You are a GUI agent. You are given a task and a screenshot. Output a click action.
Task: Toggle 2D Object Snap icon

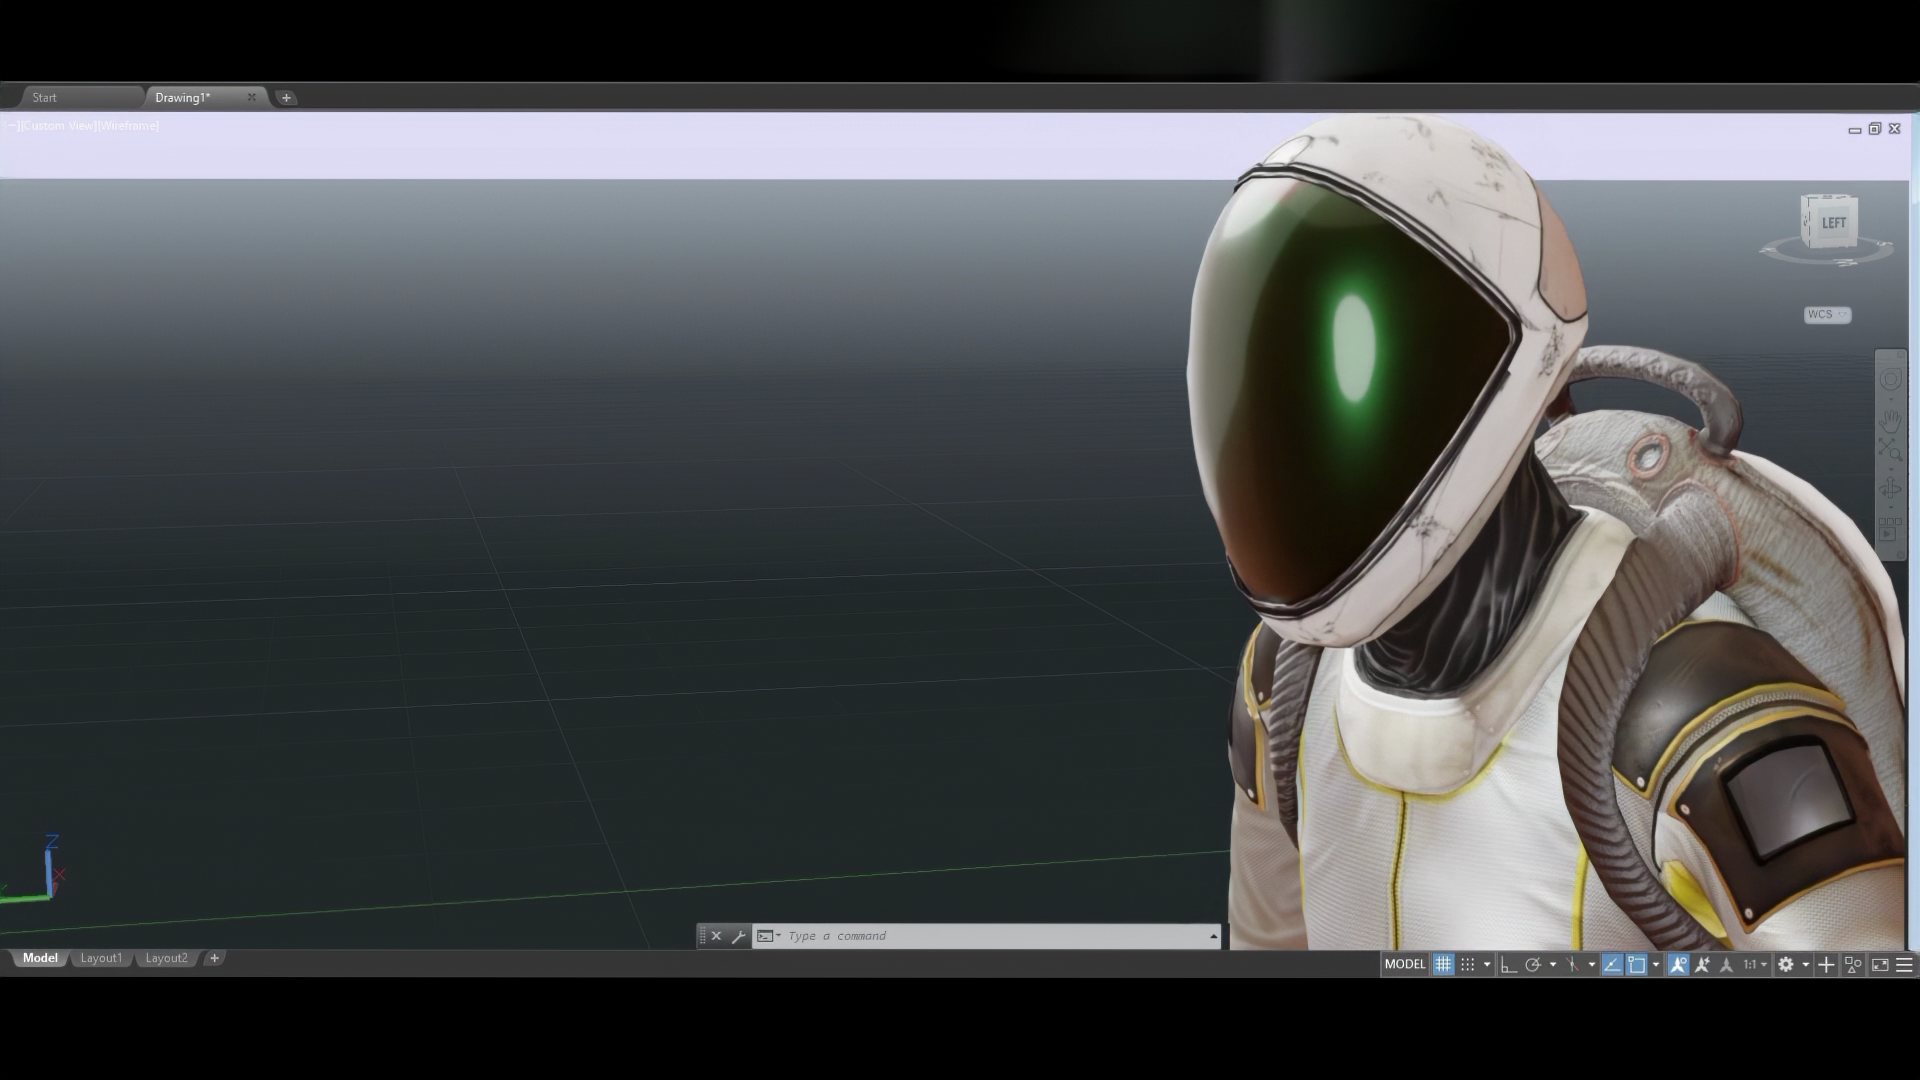coord(1636,964)
